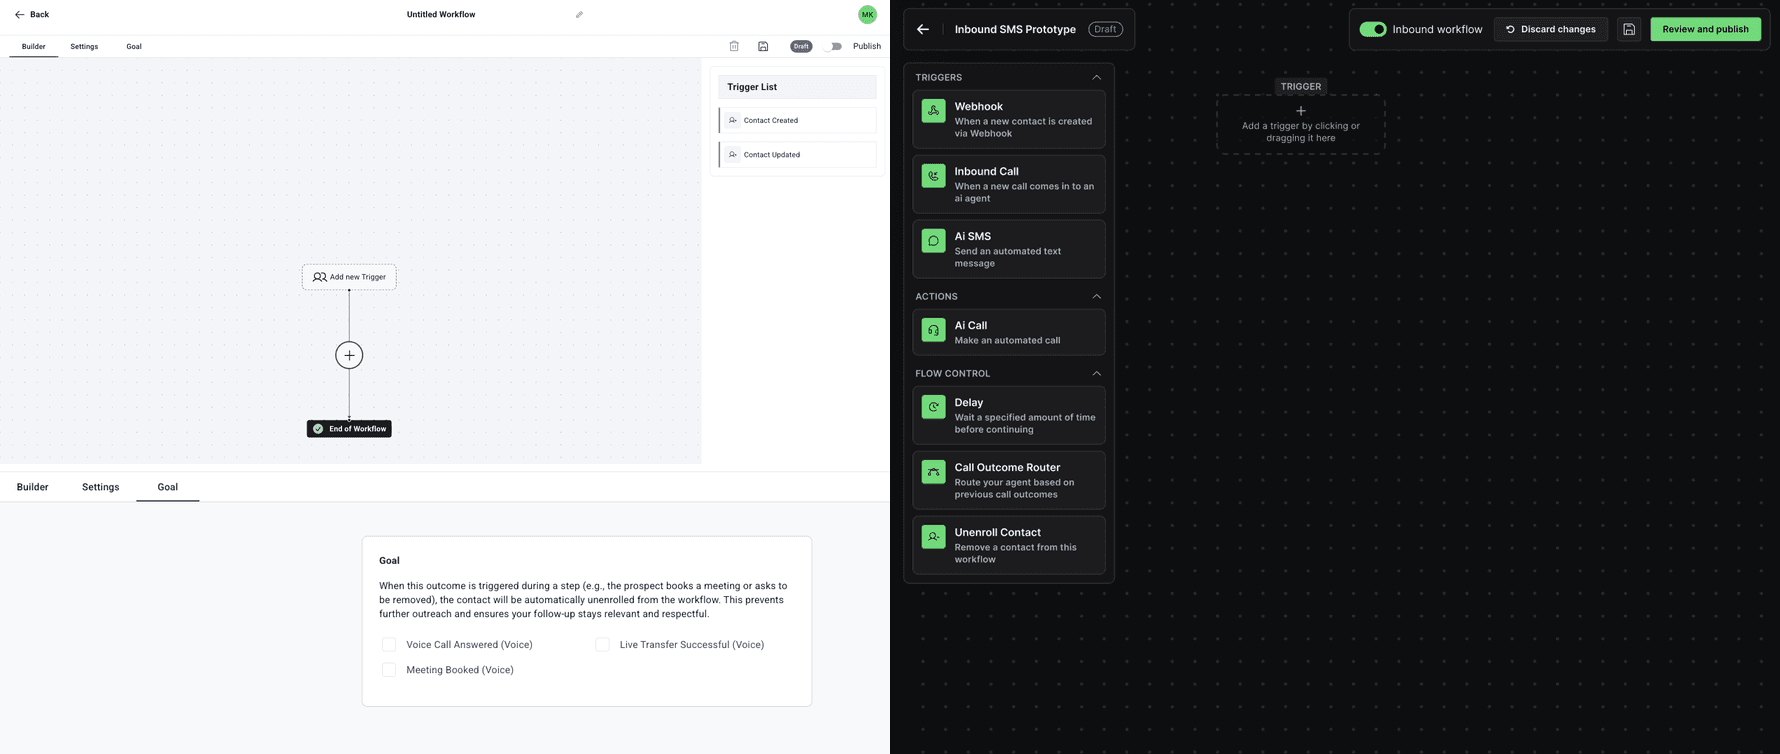This screenshot has height=754, width=1780.
Task: Collapse the Triggers section
Action: (1096, 77)
